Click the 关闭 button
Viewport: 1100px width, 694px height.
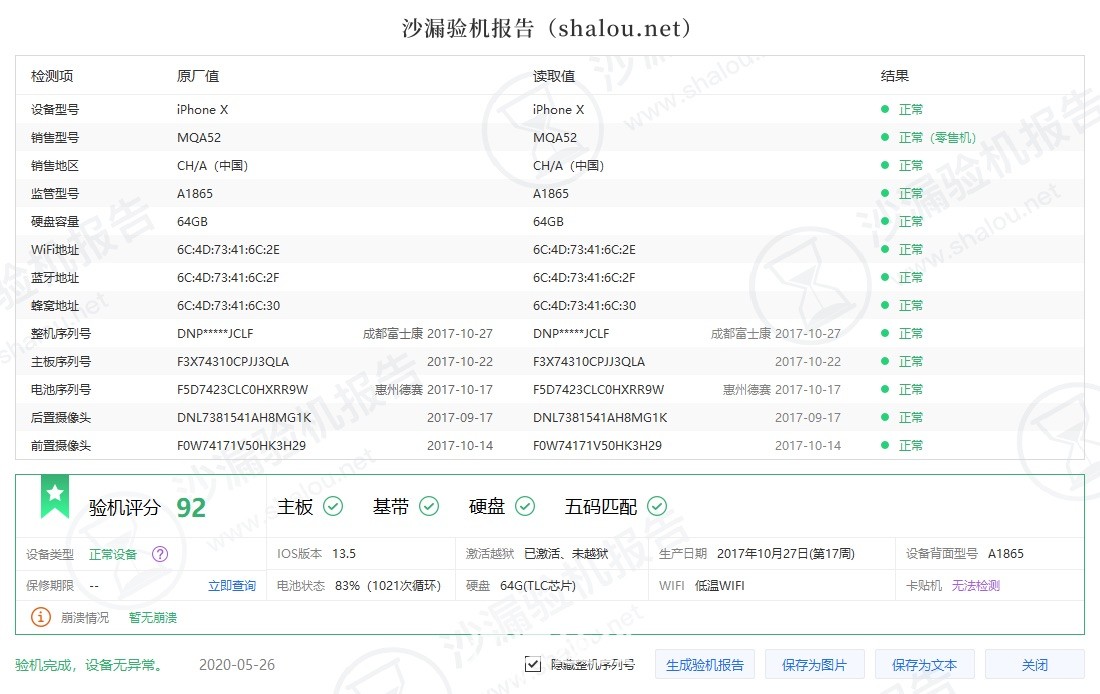point(1035,665)
